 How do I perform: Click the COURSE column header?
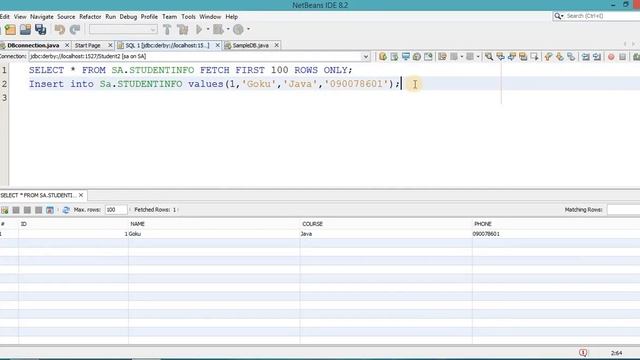click(386, 224)
